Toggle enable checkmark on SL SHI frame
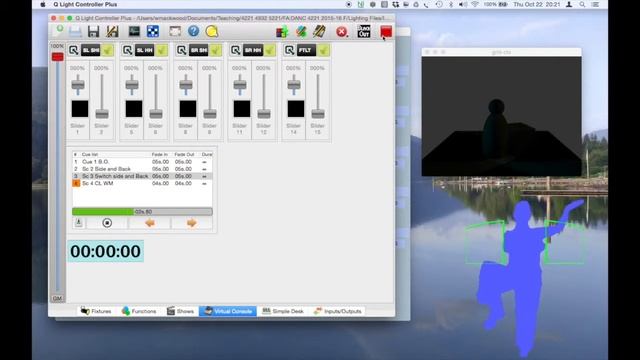 [x=108, y=50]
